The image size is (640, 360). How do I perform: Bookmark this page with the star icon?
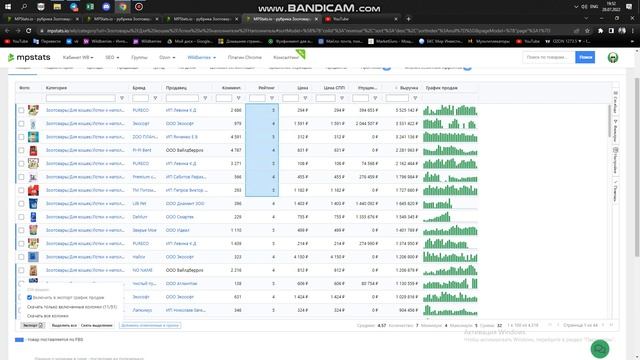pyautogui.click(x=587, y=31)
